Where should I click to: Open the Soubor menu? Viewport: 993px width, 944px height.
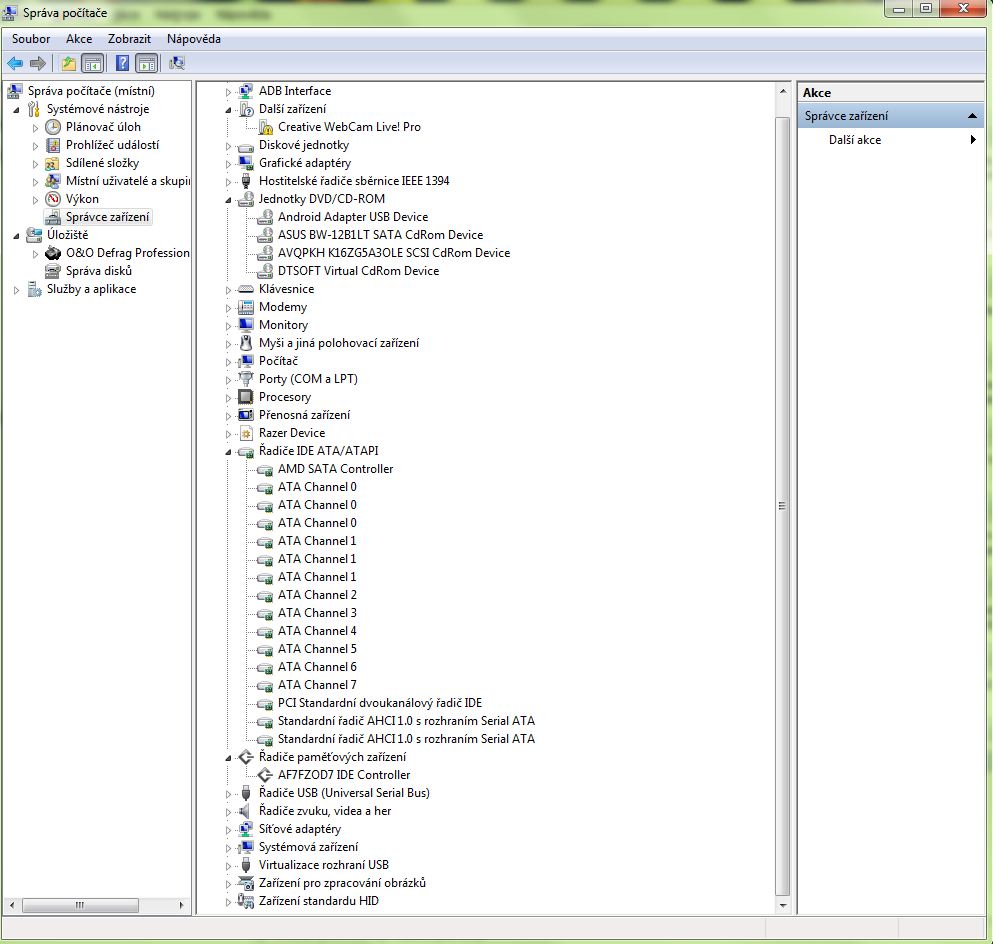point(31,39)
